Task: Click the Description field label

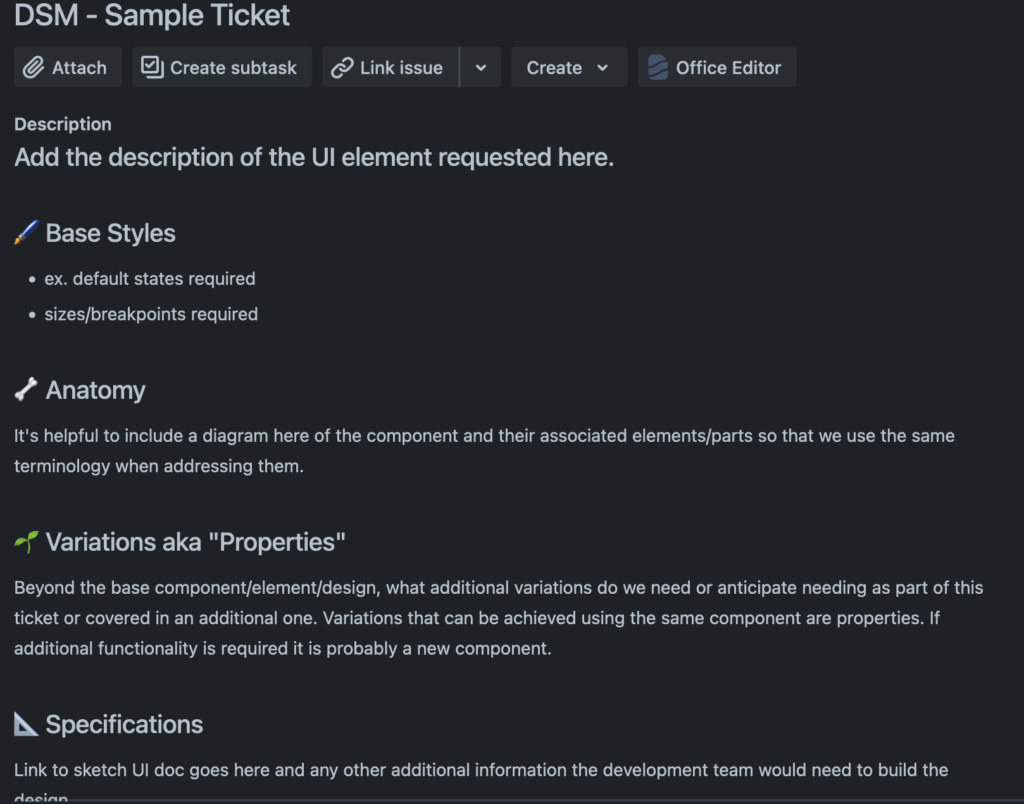Action: point(63,124)
